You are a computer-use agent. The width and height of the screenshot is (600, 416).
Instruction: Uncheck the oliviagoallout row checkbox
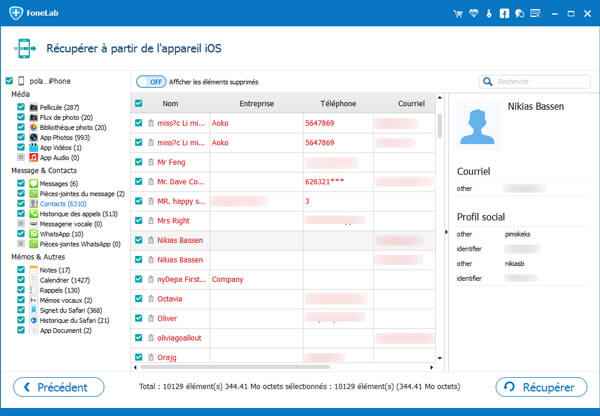tap(139, 338)
